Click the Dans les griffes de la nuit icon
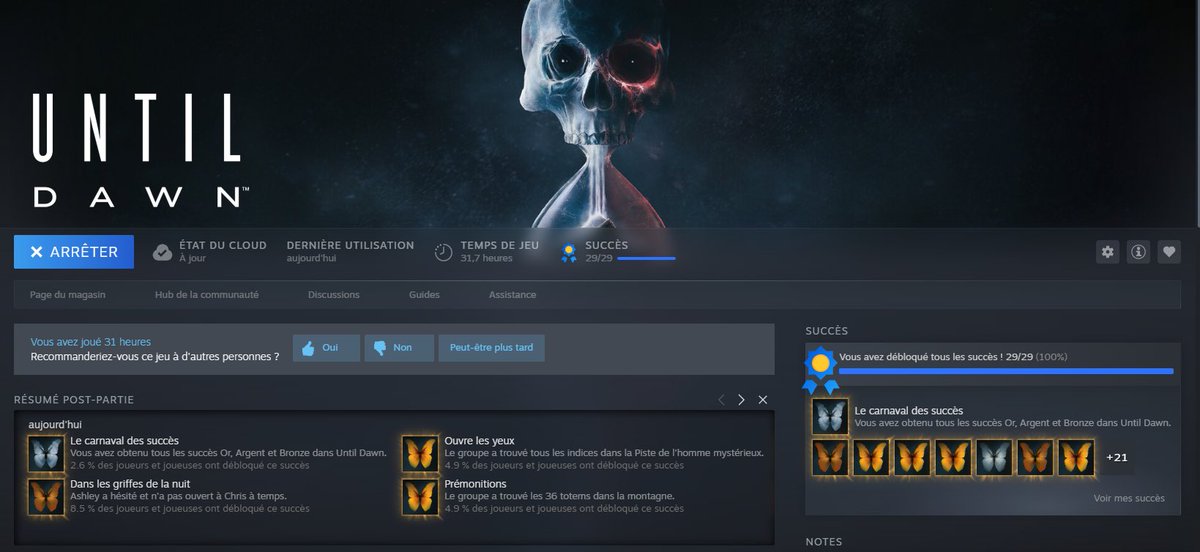 [46, 496]
